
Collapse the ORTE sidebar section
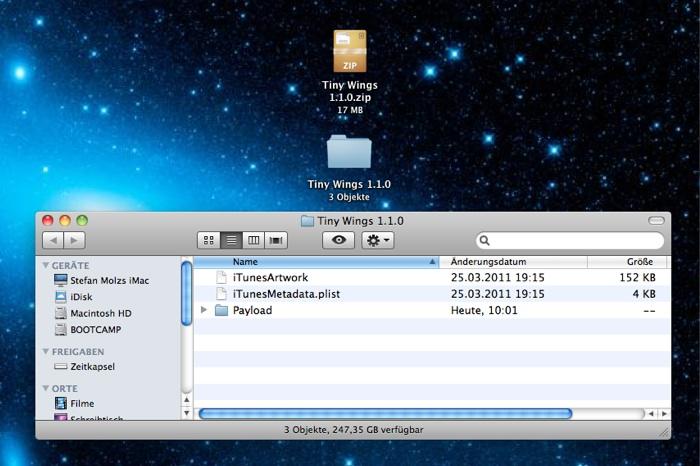point(46,388)
